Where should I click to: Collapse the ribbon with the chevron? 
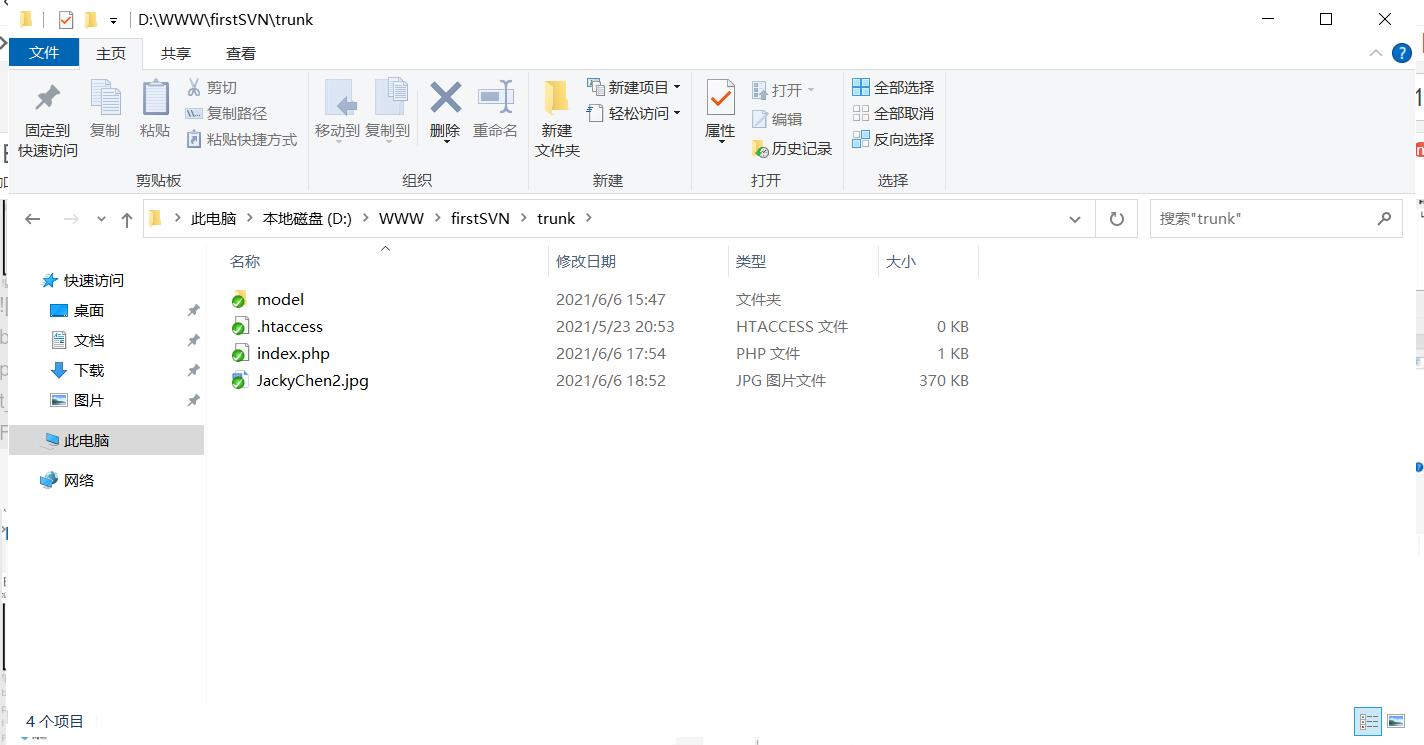(x=1375, y=53)
